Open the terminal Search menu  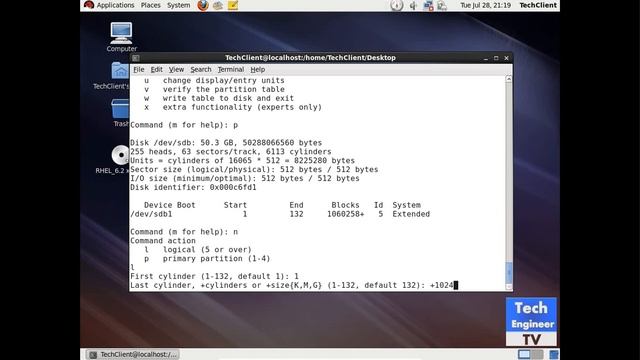(201, 69)
